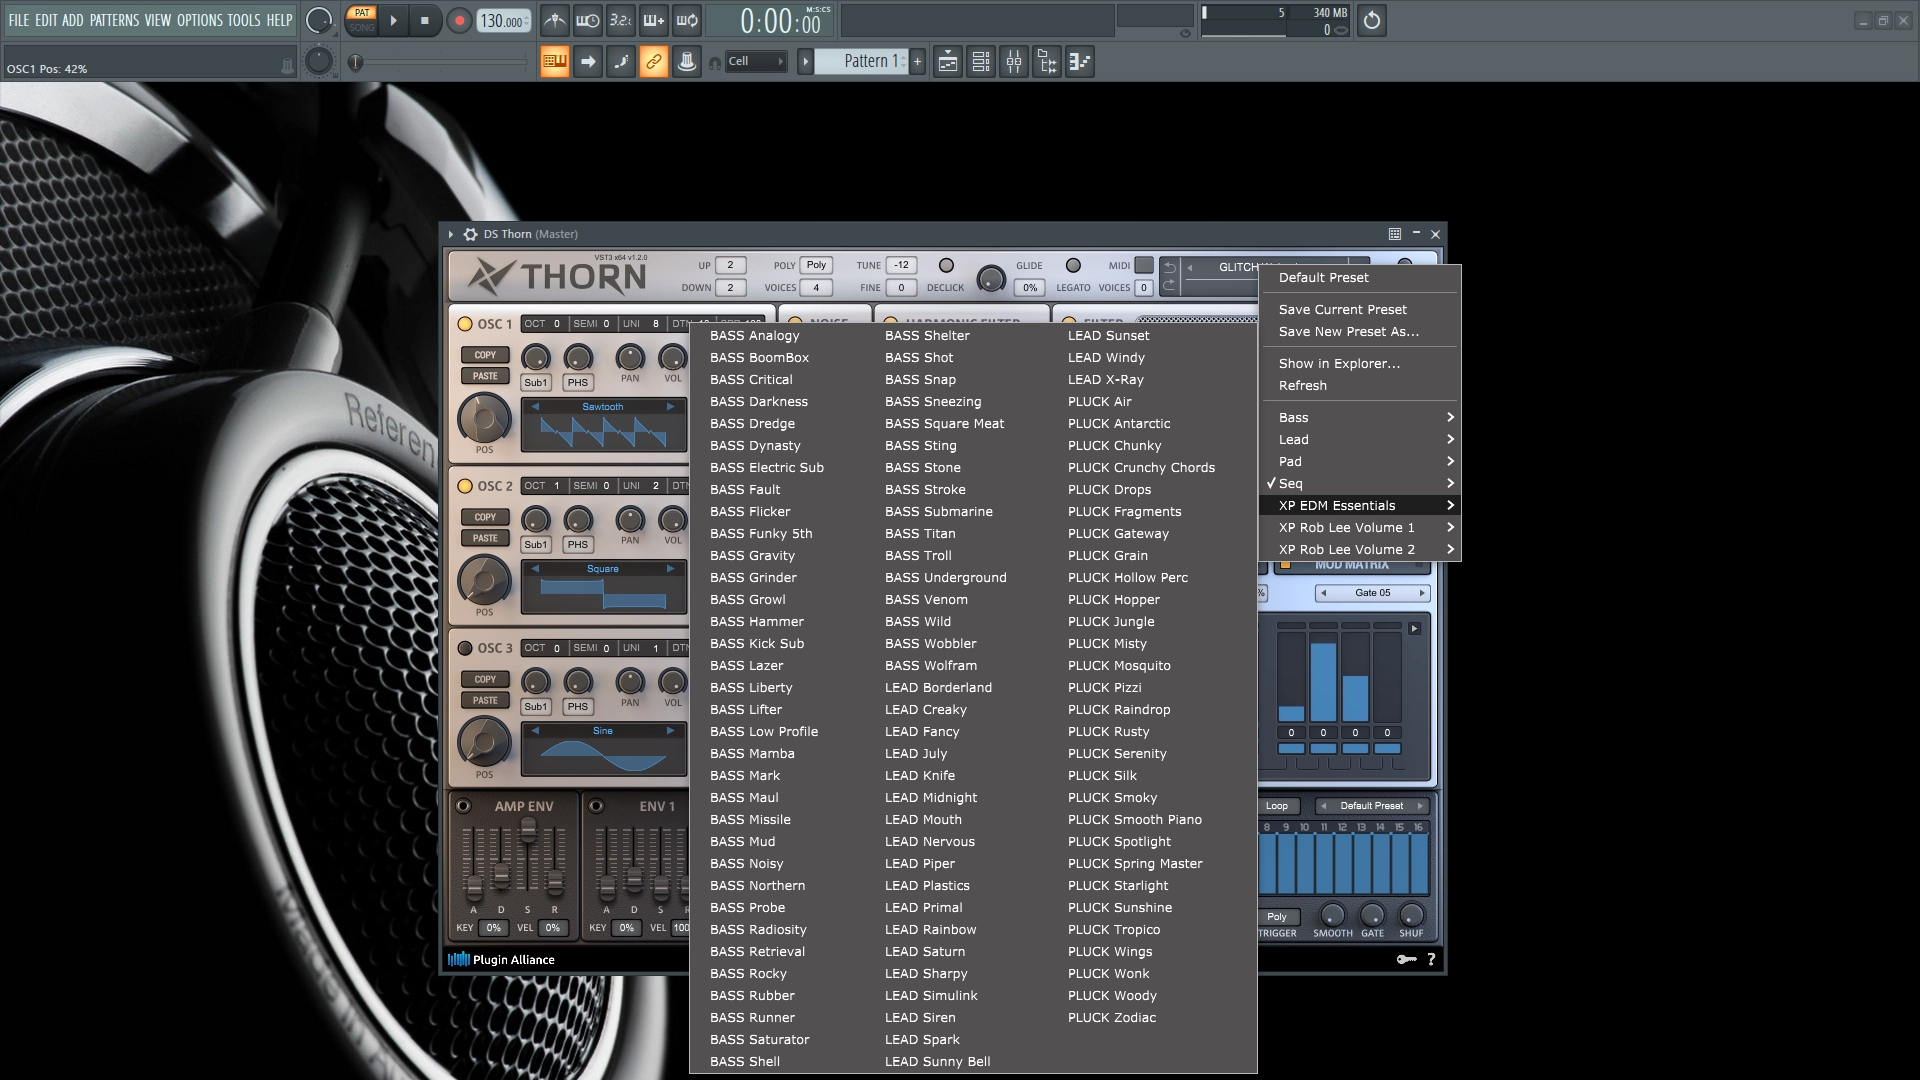
Task: Expand the Pad preset submenu
Action: tap(1360, 462)
